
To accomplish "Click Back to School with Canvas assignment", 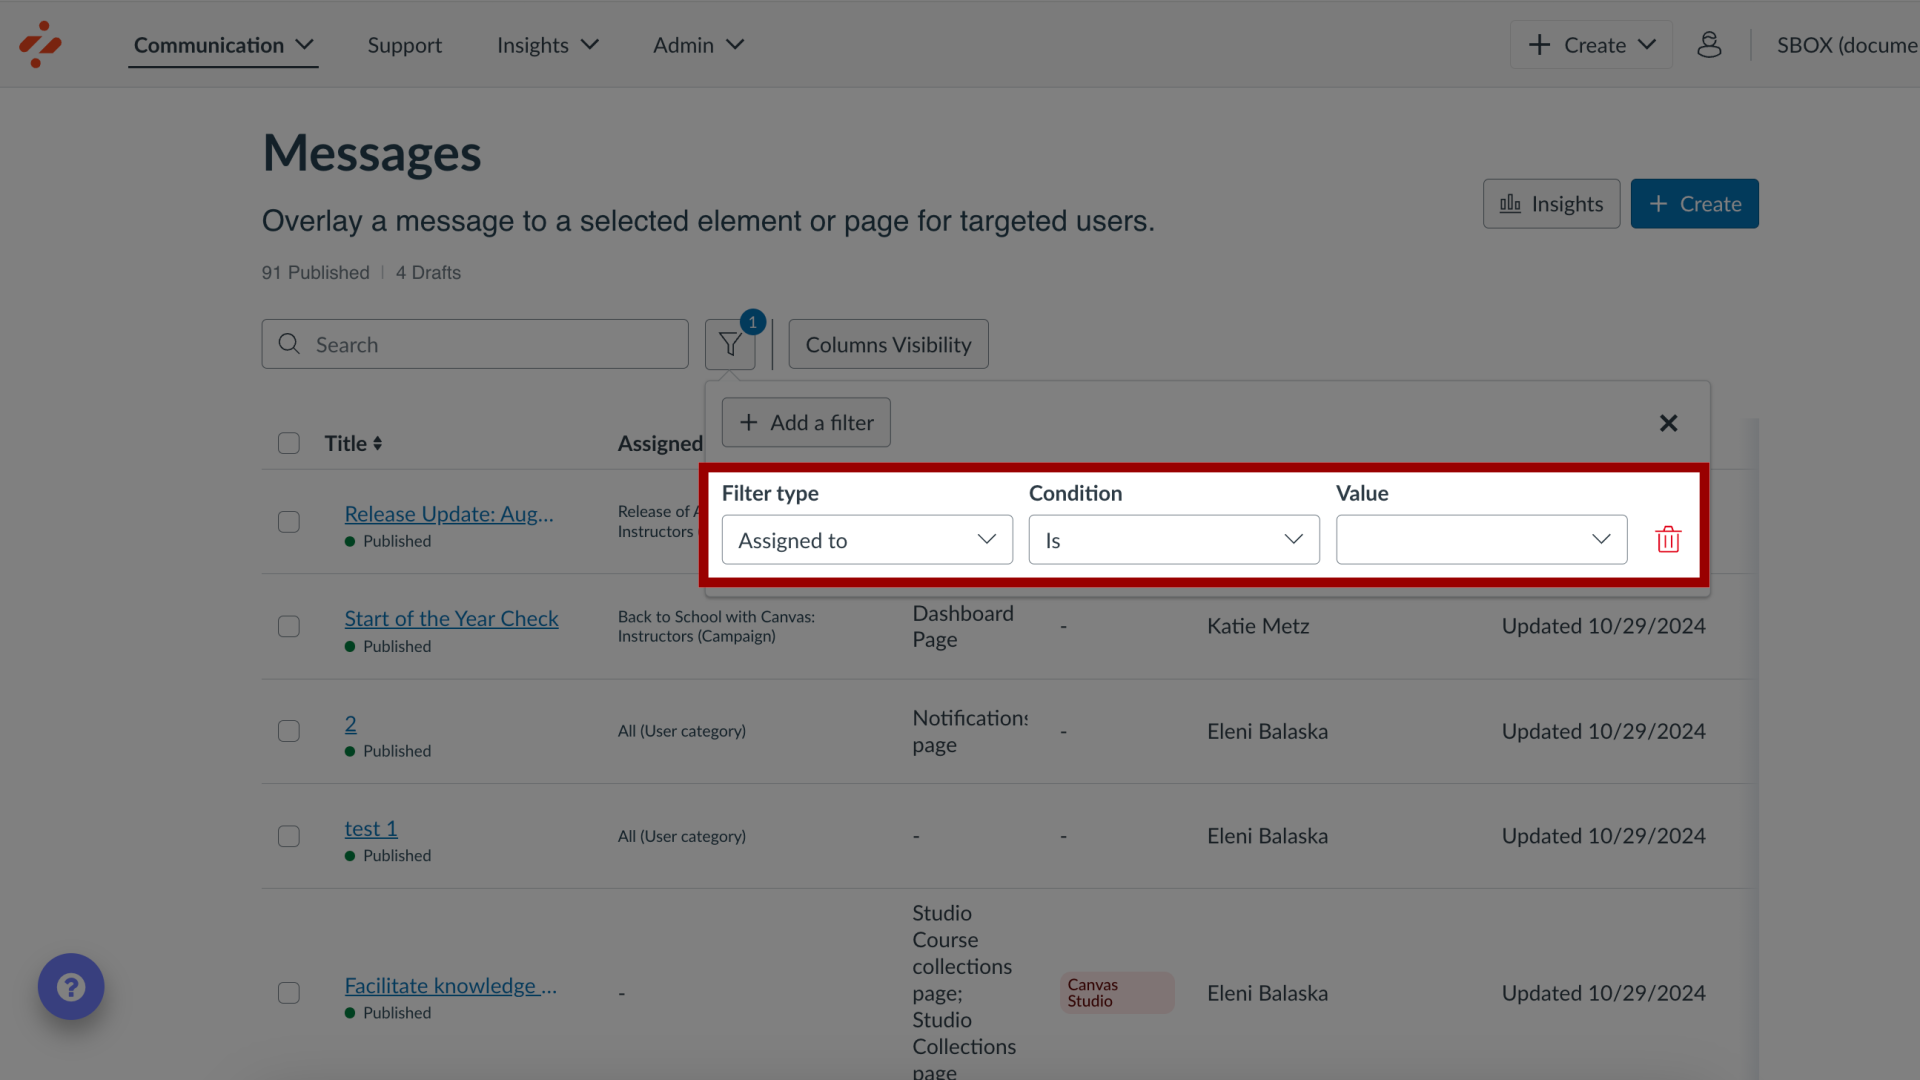I will click(716, 627).
